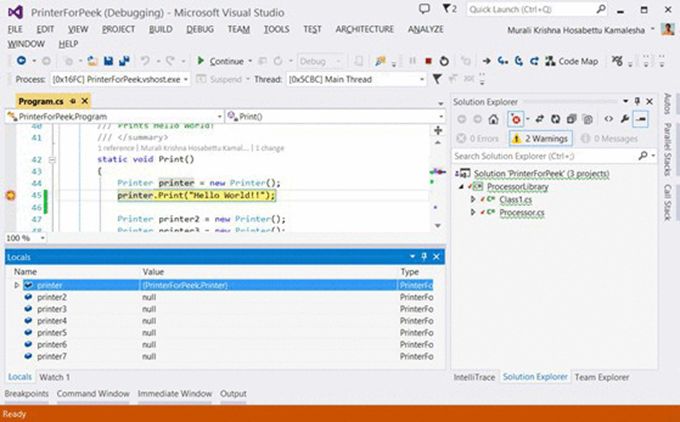
Task: Toggle the 0 Errors filter
Action: (477, 139)
